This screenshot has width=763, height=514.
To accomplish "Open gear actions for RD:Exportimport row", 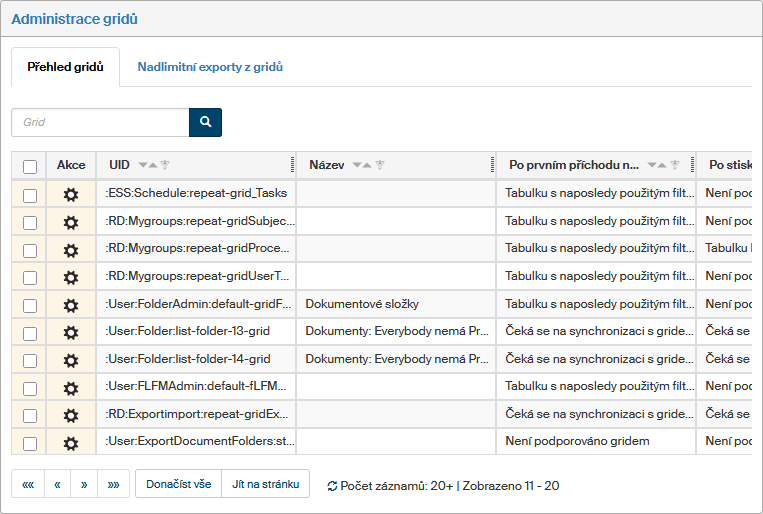I will click(71, 415).
